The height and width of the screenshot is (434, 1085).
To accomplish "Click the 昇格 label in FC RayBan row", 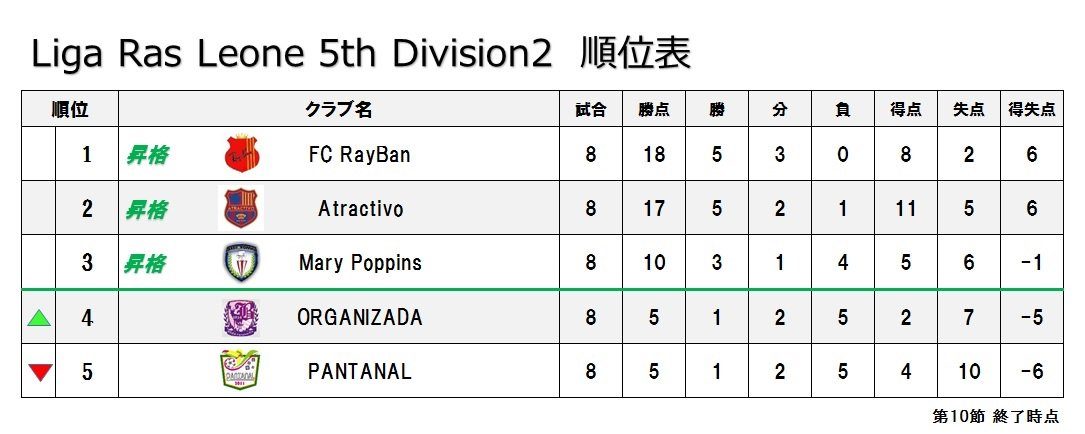I will coord(146,155).
